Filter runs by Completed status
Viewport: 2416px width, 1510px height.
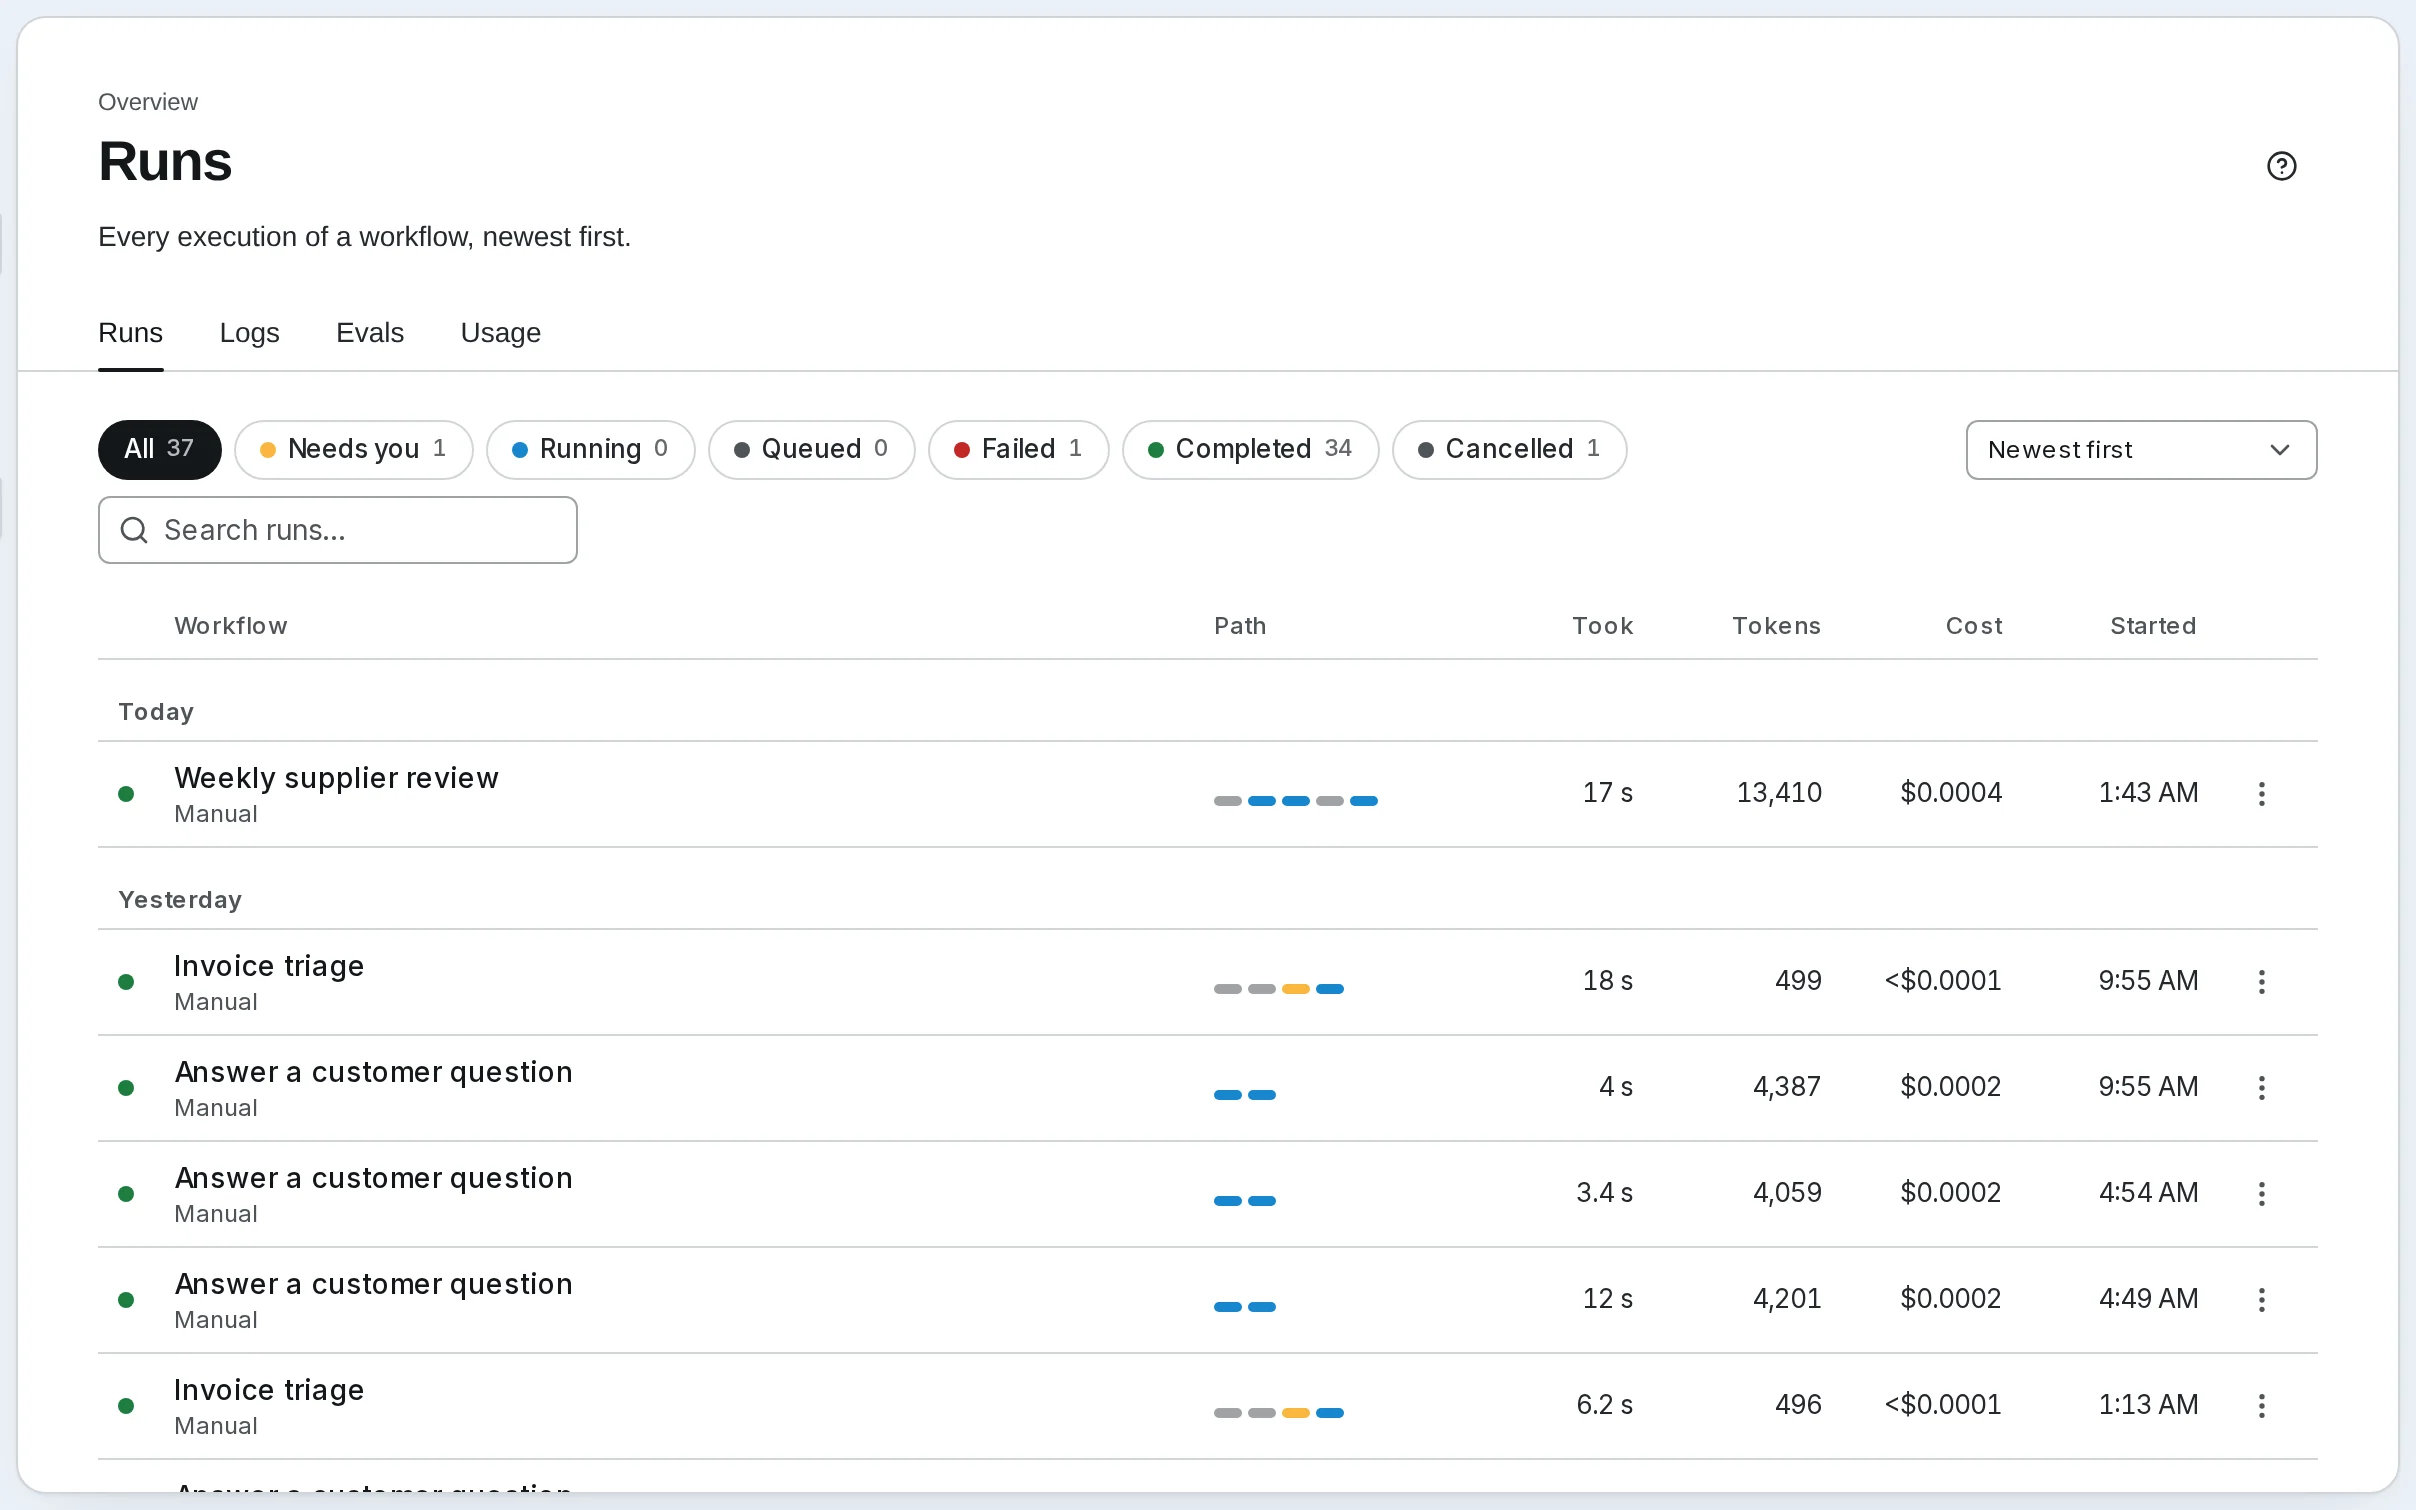[x=1251, y=449]
